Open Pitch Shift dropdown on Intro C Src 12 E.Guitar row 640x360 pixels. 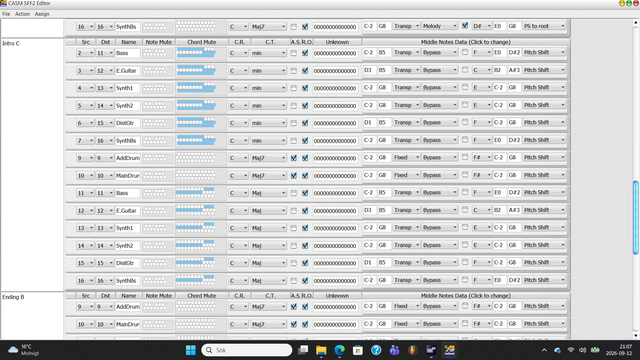[x=544, y=210]
